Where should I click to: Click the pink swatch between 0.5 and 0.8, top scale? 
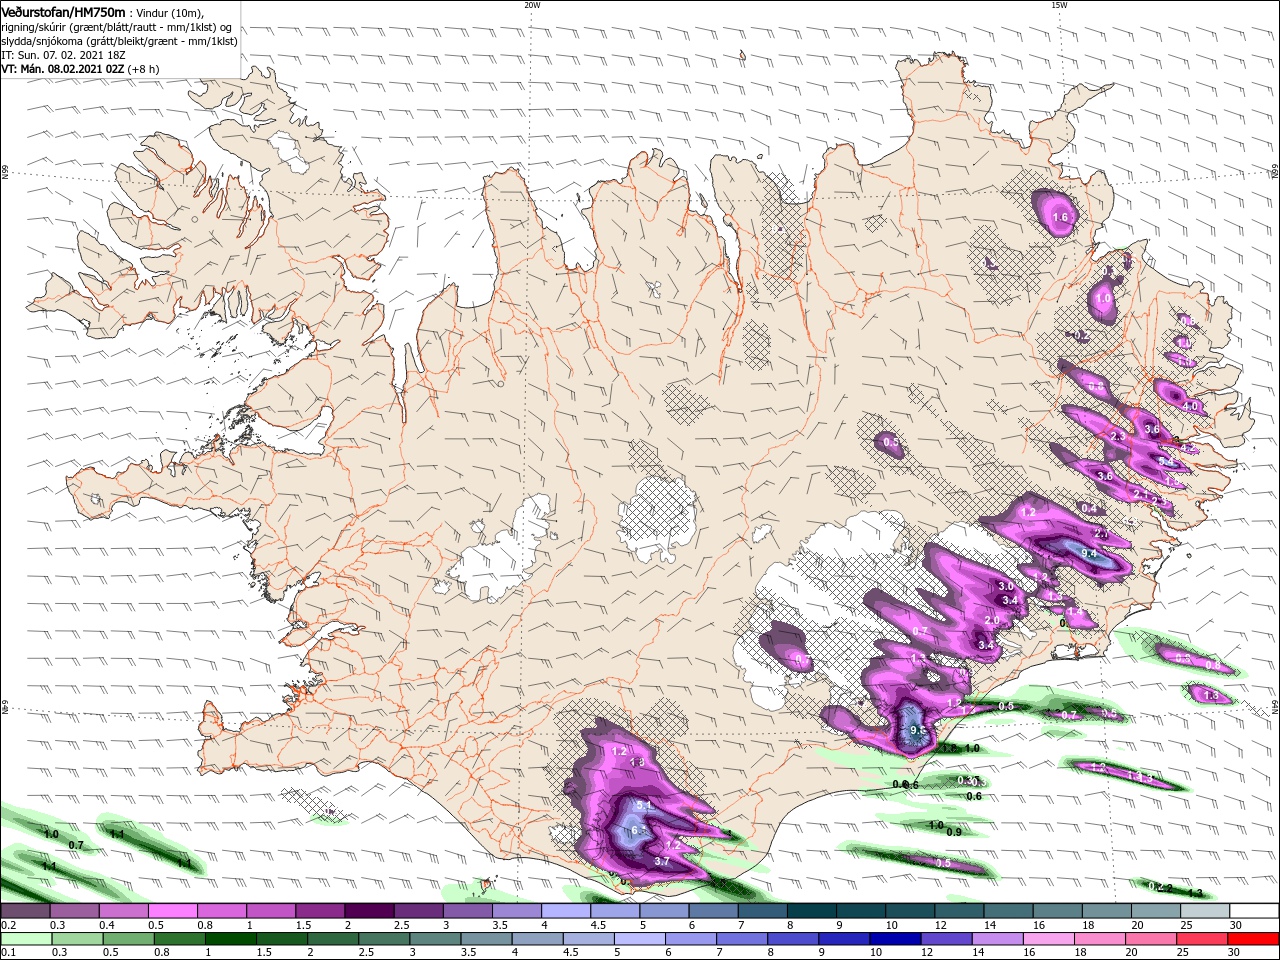pyautogui.click(x=173, y=911)
